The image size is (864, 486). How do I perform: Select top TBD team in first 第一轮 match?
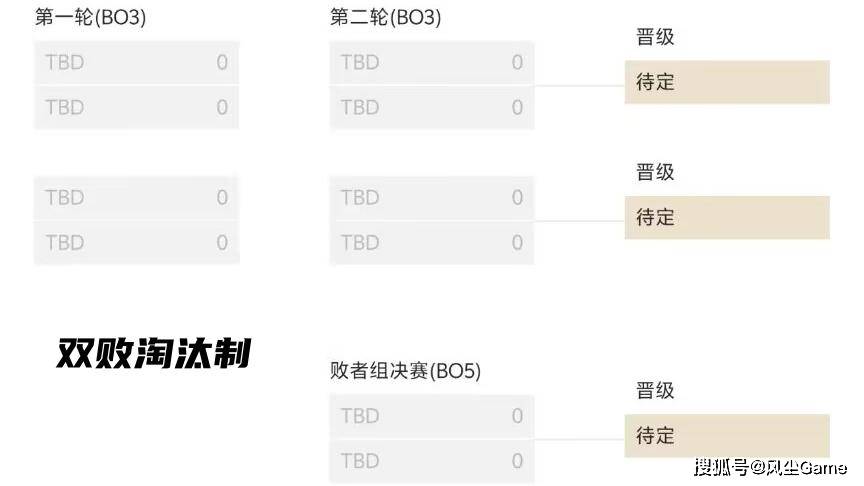136,63
